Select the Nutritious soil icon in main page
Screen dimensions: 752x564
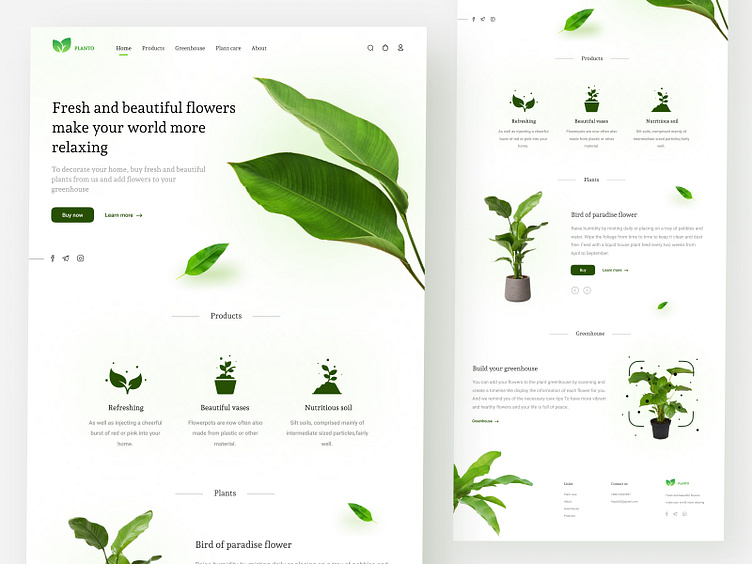pyautogui.click(x=328, y=376)
